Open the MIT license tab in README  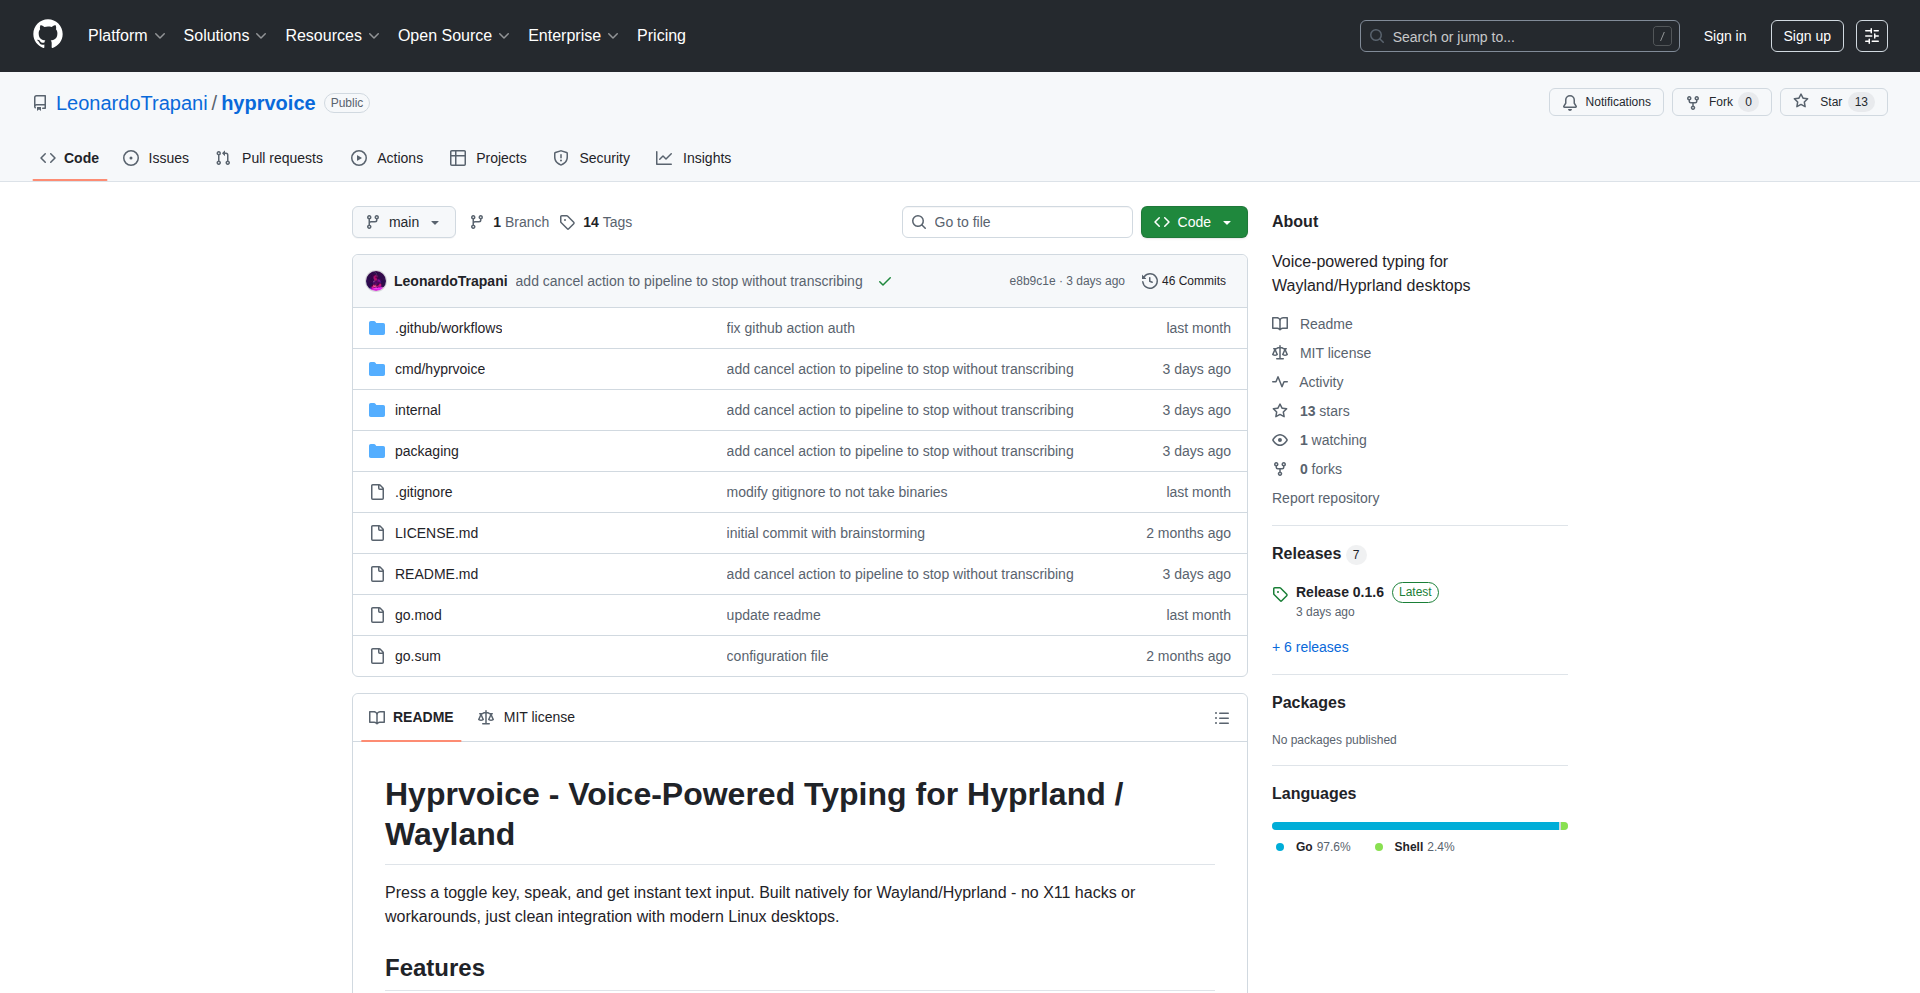pos(527,717)
